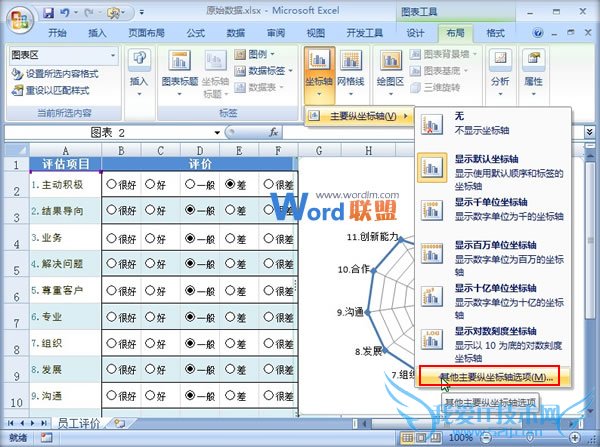Click the 重设以匹配样式 reset style icon
This screenshot has height=447, width=600.
[x=18, y=91]
